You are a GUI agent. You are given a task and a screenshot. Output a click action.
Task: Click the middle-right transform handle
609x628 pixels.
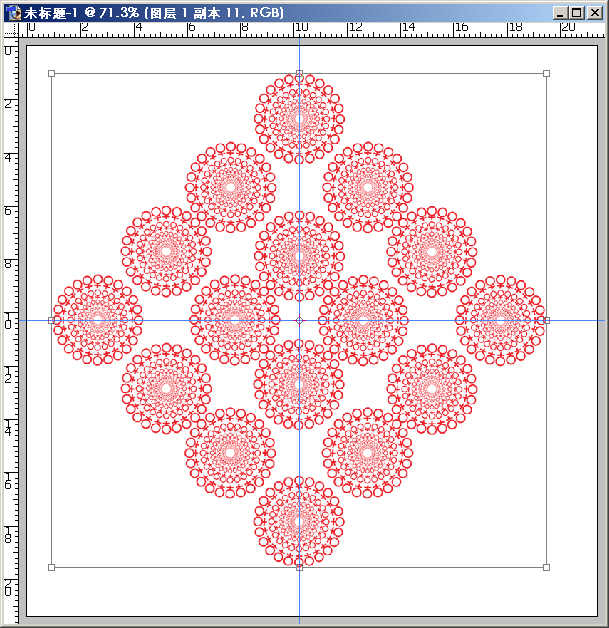[x=547, y=320]
